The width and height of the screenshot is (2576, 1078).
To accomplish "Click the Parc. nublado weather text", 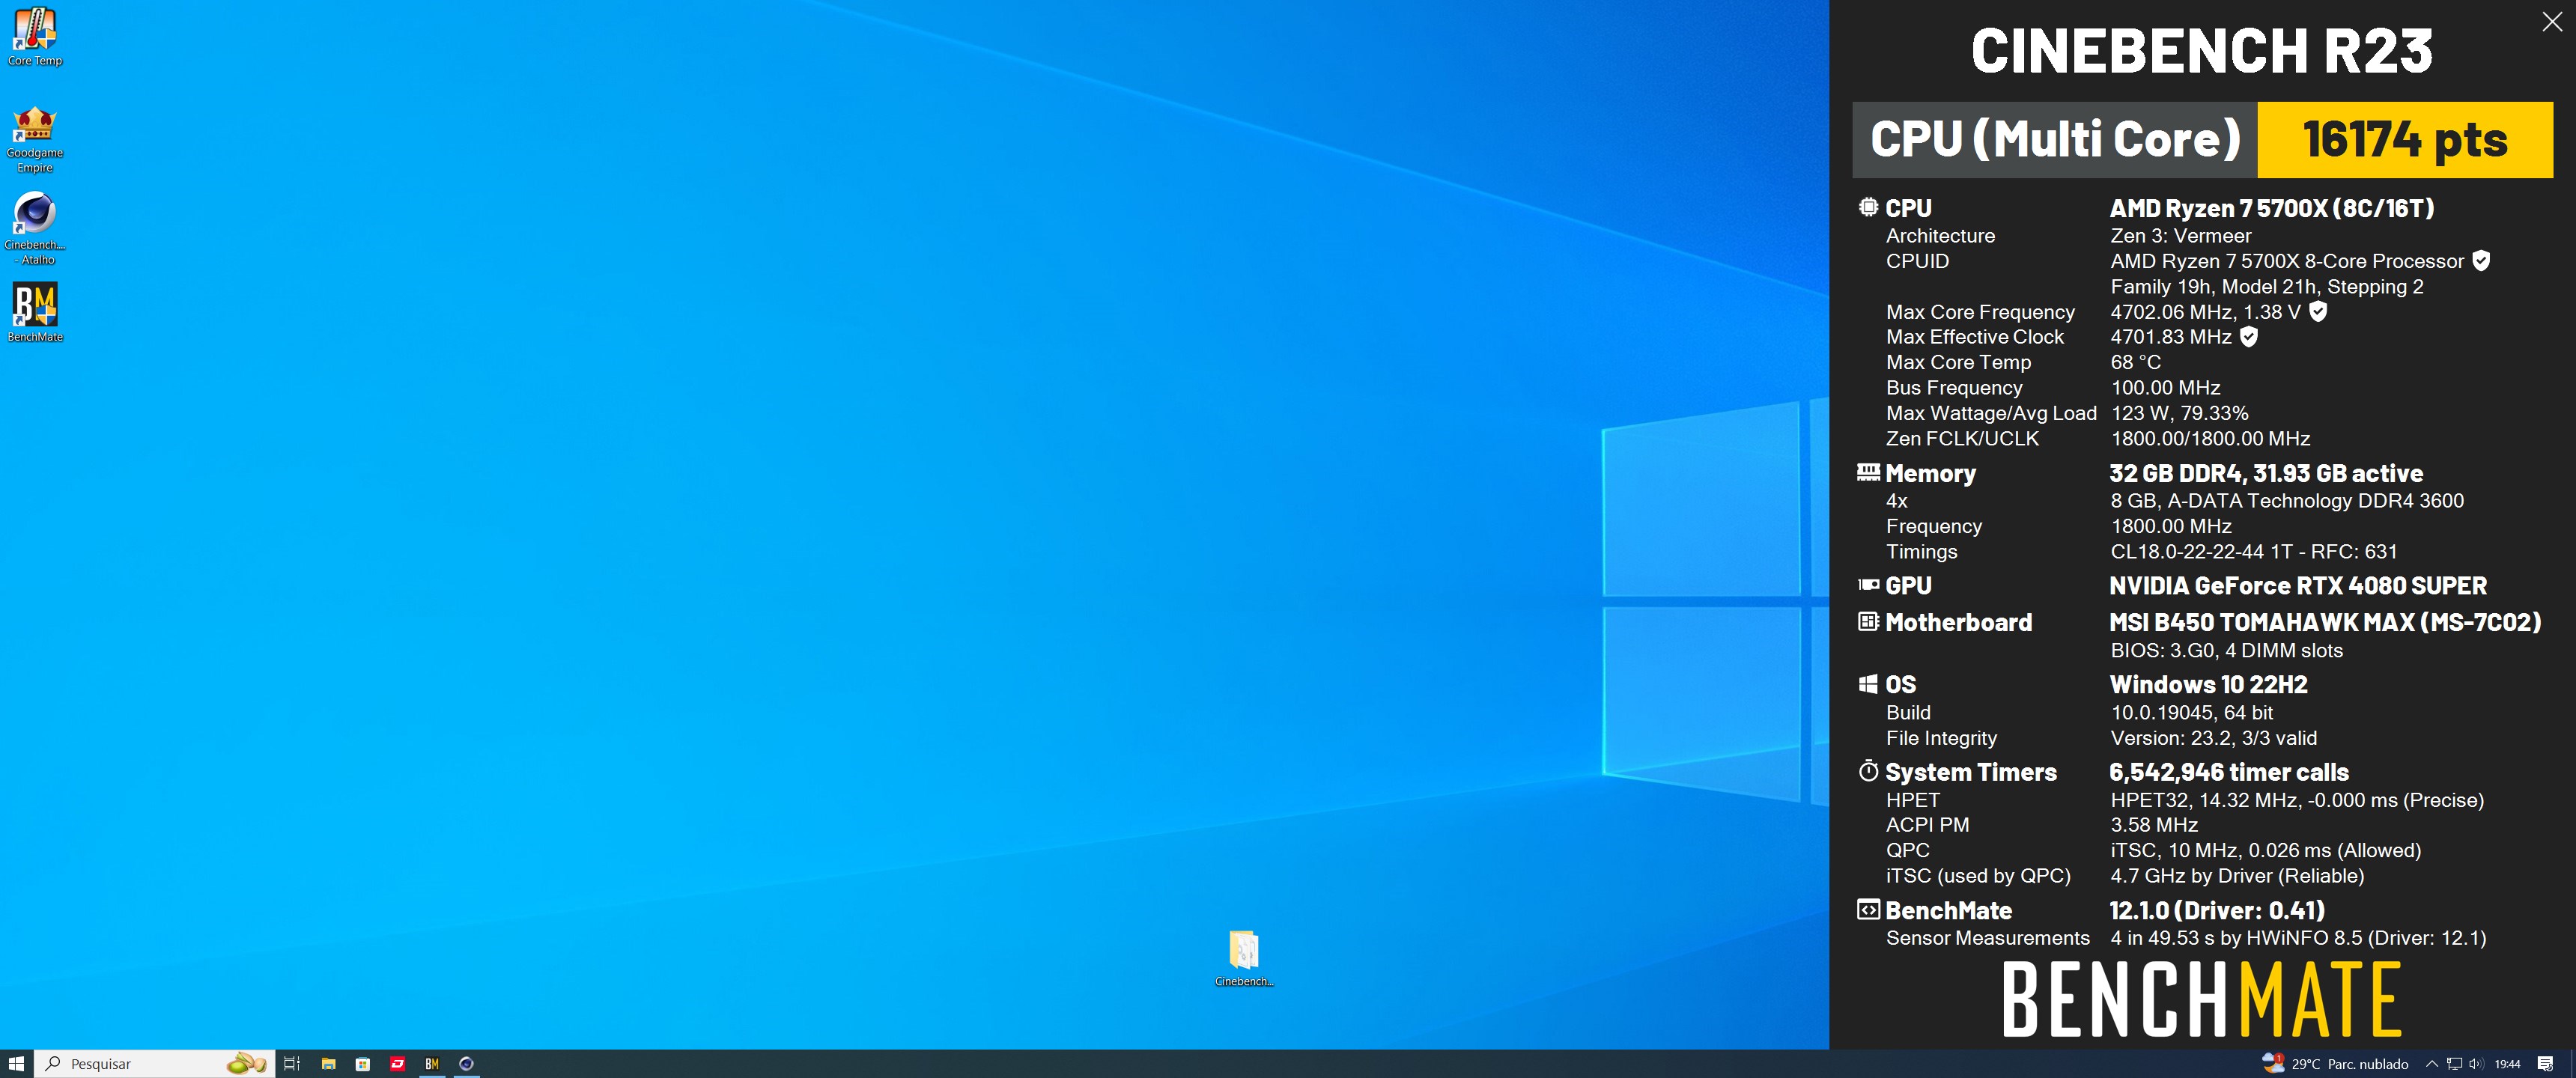I will pyautogui.click(x=2368, y=1064).
